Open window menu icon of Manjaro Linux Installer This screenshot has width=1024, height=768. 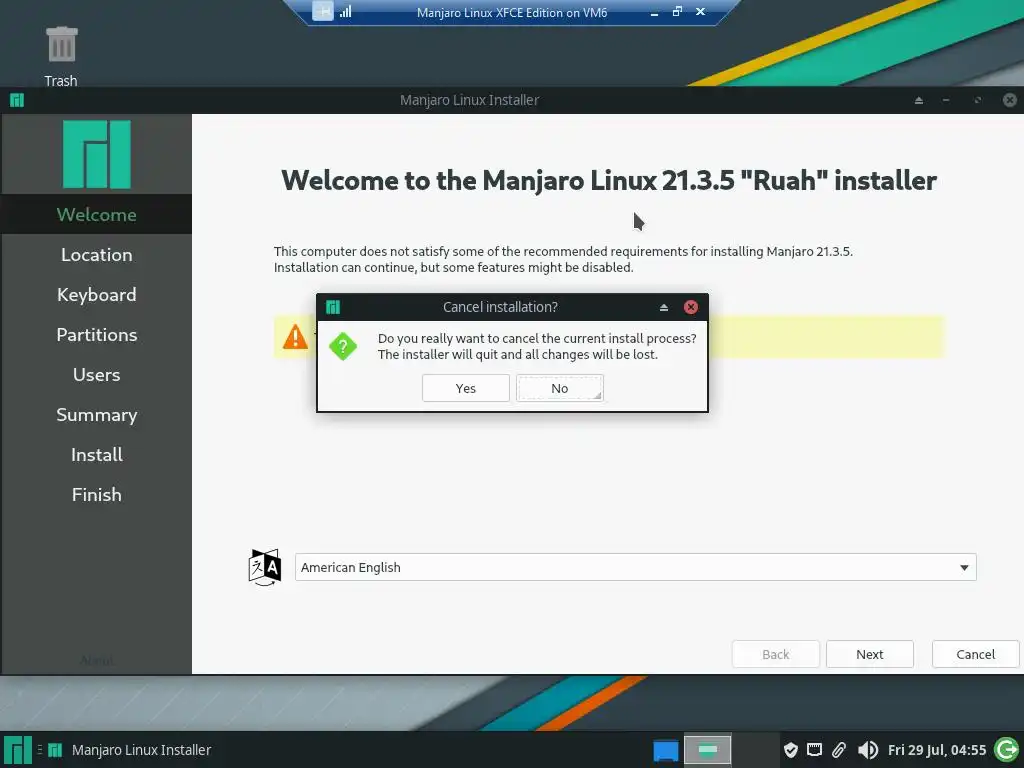pos(17,100)
